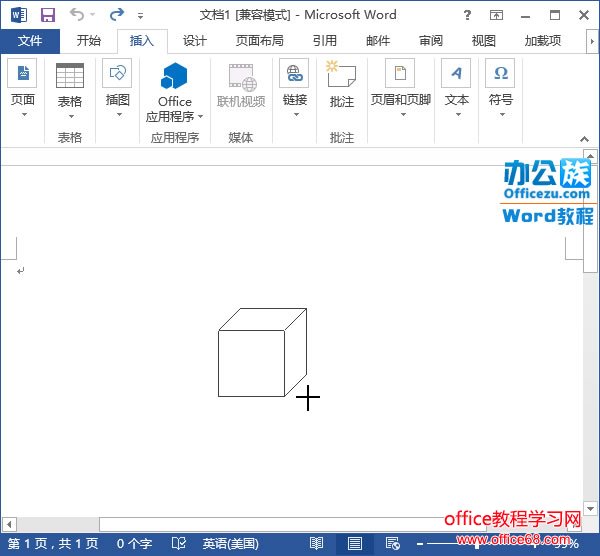Viewport: 600px width, 556px height.
Task: Open Office 应用程序 apps dropdown
Action: point(174,92)
